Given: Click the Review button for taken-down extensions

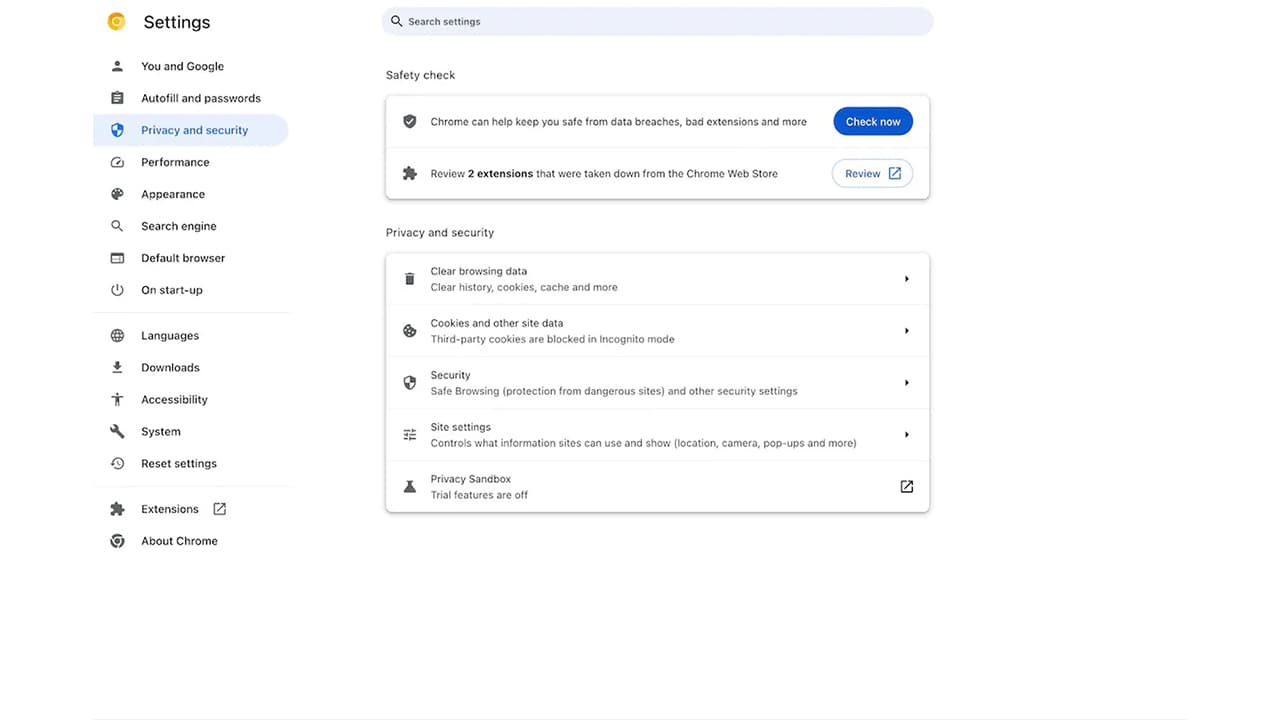Looking at the screenshot, I should (872, 173).
